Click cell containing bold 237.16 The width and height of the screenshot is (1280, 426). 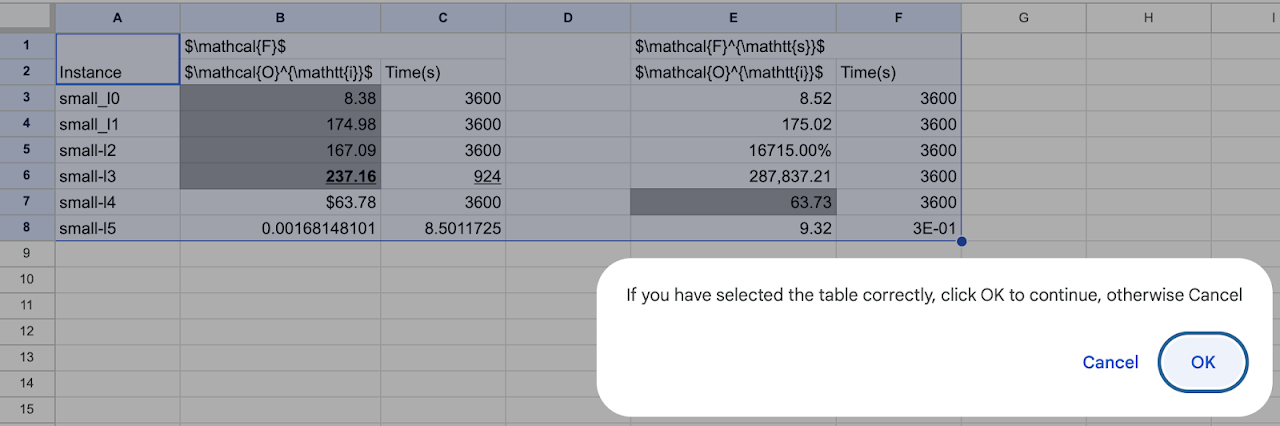click(280, 176)
